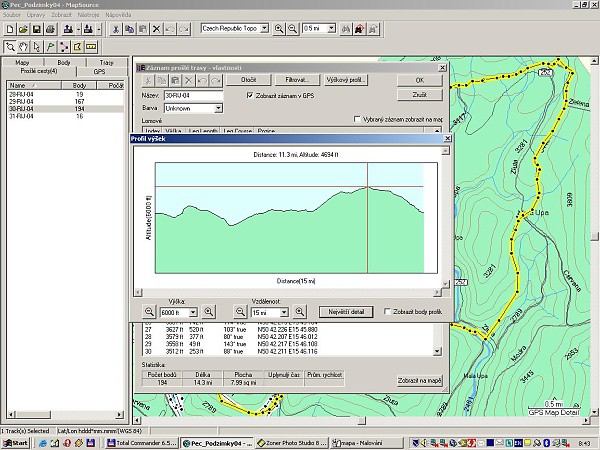
Task: Select the Route tool
Action: point(64,47)
